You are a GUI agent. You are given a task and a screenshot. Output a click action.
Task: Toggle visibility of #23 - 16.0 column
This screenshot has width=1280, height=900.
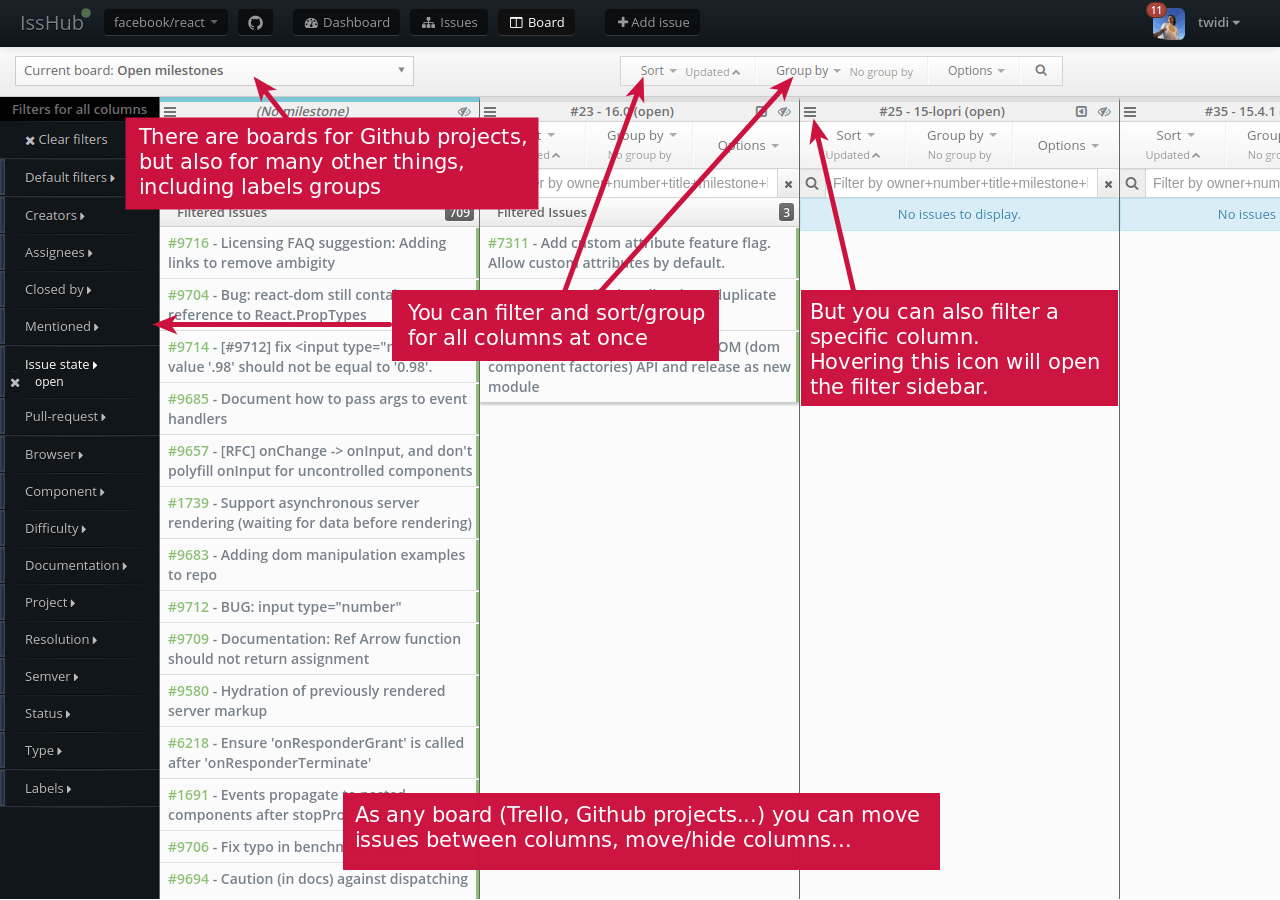click(784, 112)
